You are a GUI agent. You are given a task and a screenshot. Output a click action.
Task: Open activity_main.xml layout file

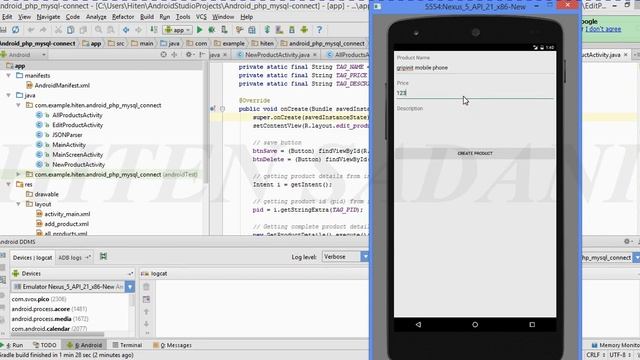pos(63,214)
